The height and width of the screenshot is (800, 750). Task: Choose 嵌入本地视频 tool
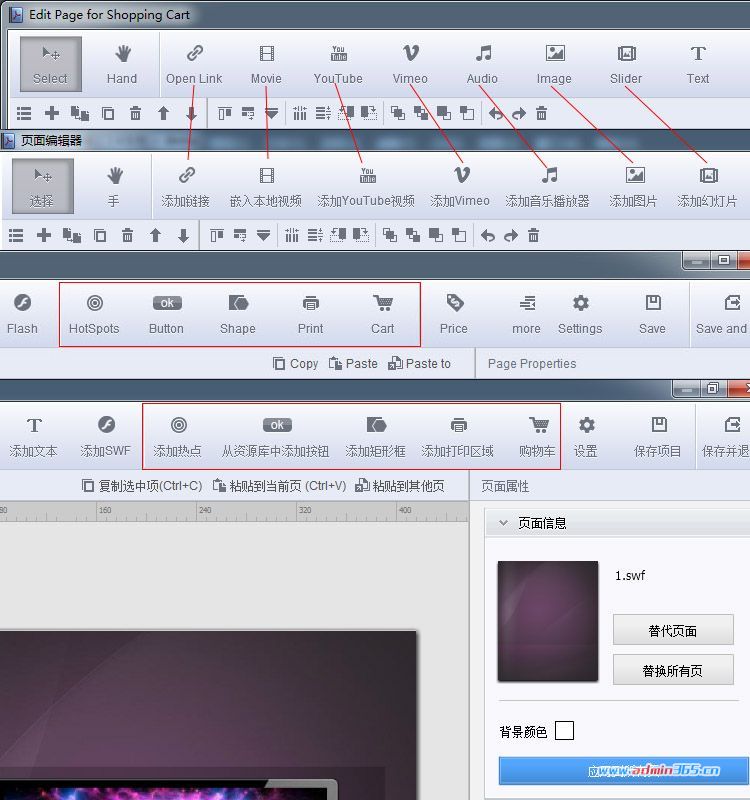(x=266, y=186)
